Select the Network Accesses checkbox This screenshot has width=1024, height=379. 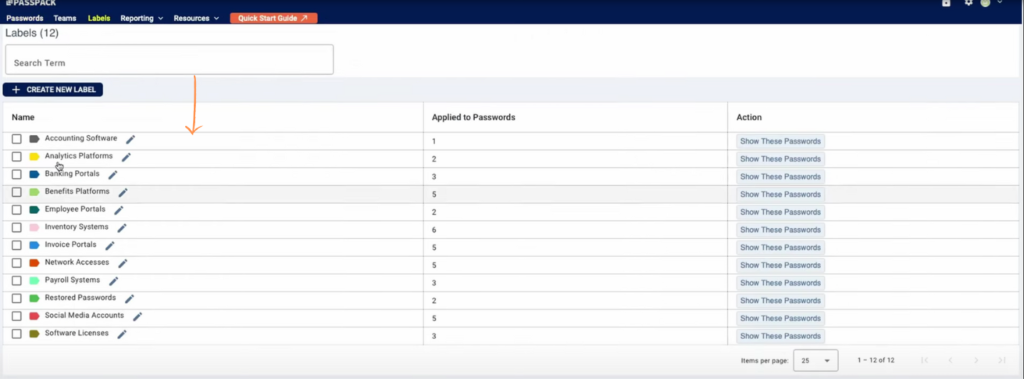click(17, 263)
